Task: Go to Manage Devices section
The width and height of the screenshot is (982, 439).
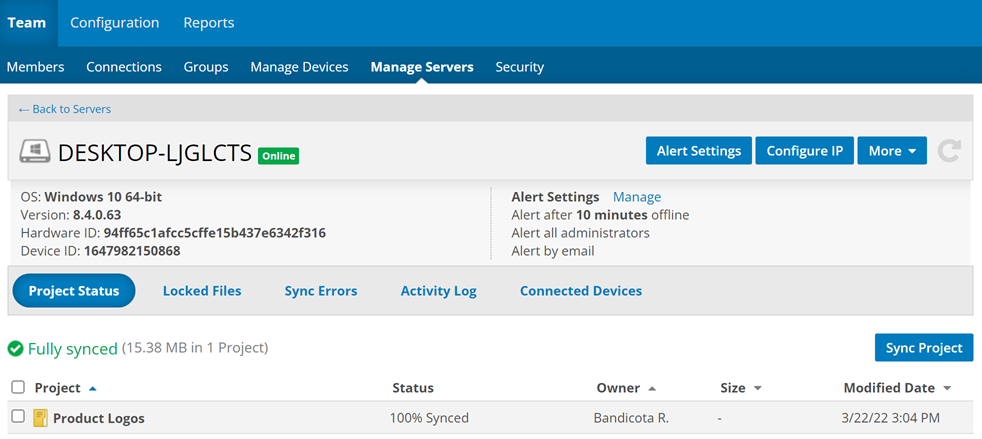Action: [299, 67]
